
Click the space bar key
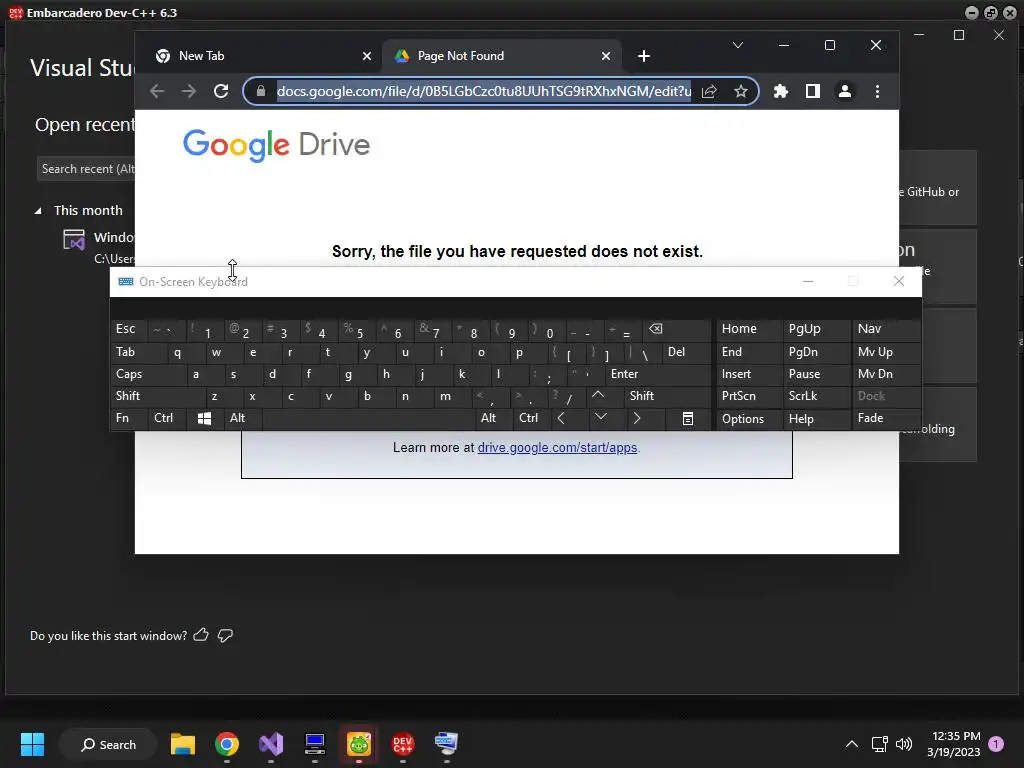369,418
